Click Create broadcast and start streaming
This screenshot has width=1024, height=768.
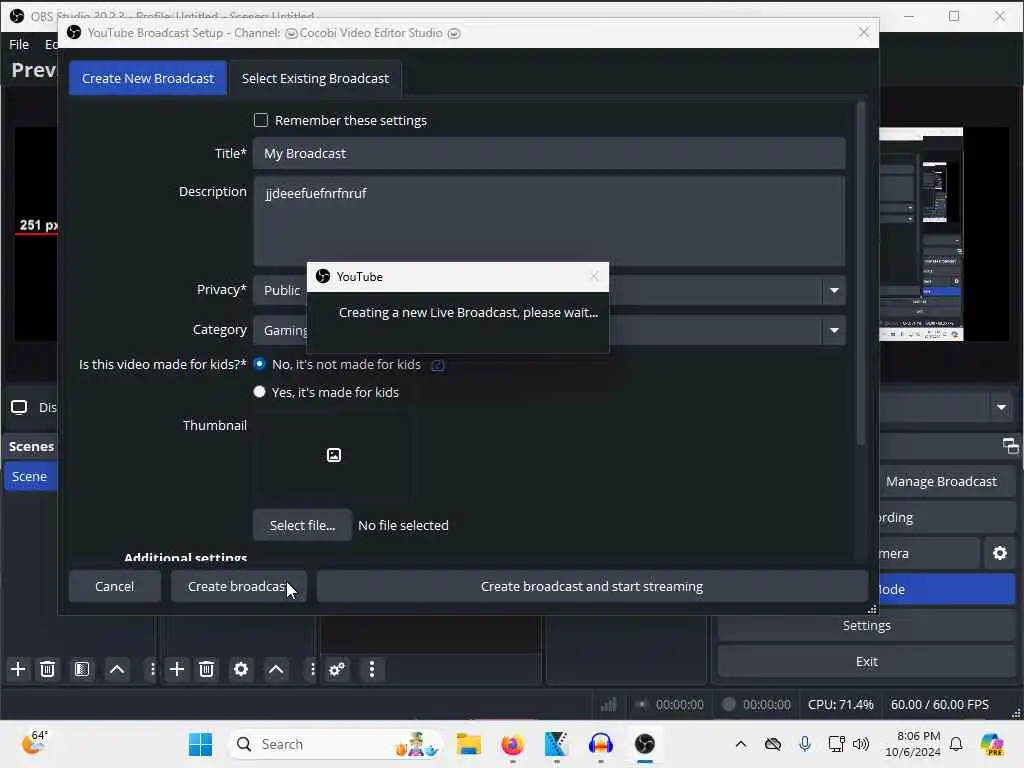pos(592,586)
